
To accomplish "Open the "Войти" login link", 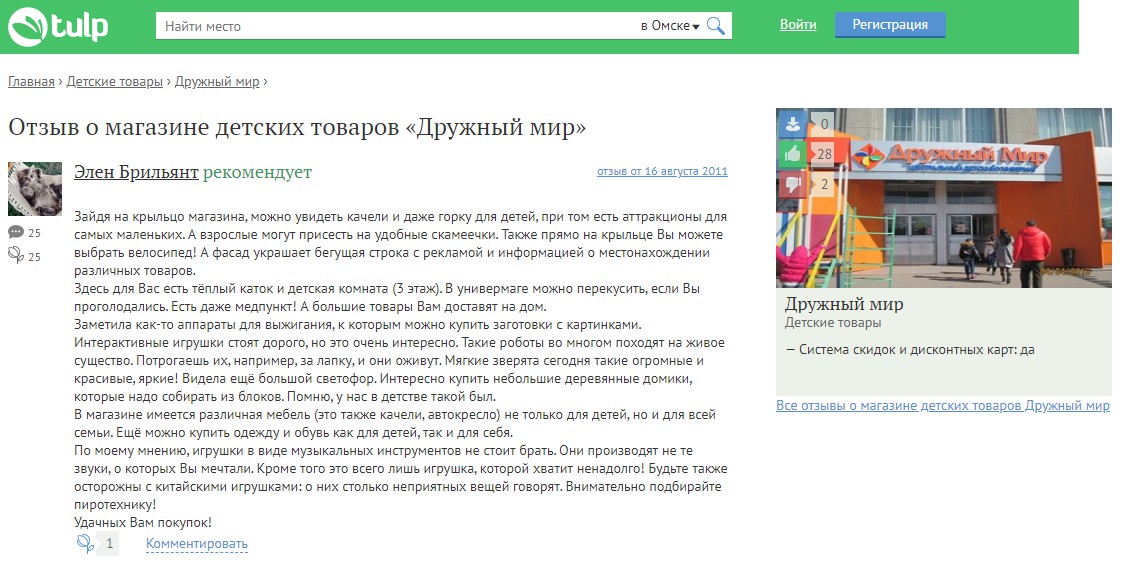I will (x=798, y=24).
